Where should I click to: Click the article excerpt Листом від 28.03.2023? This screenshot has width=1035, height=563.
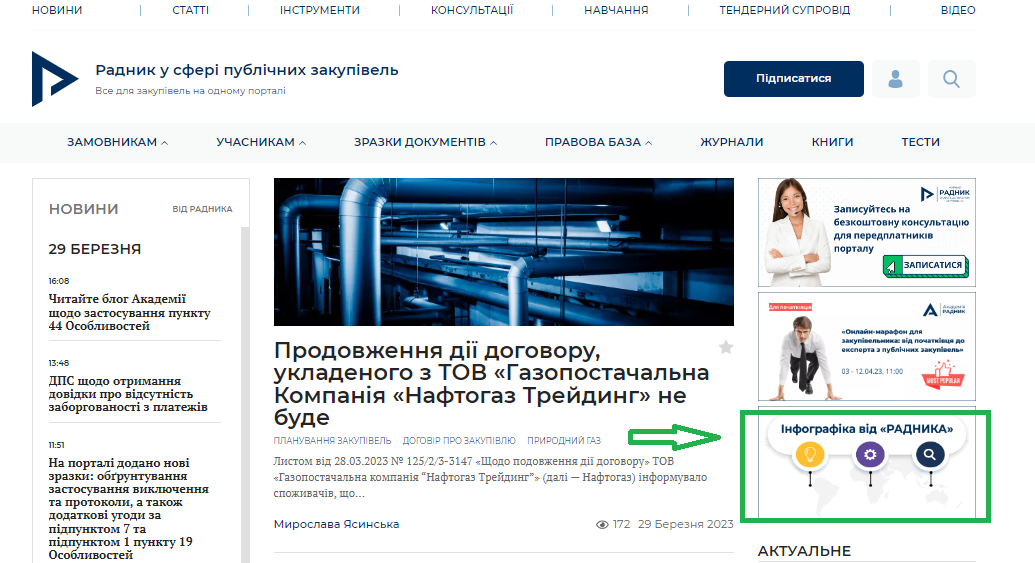(x=490, y=477)
